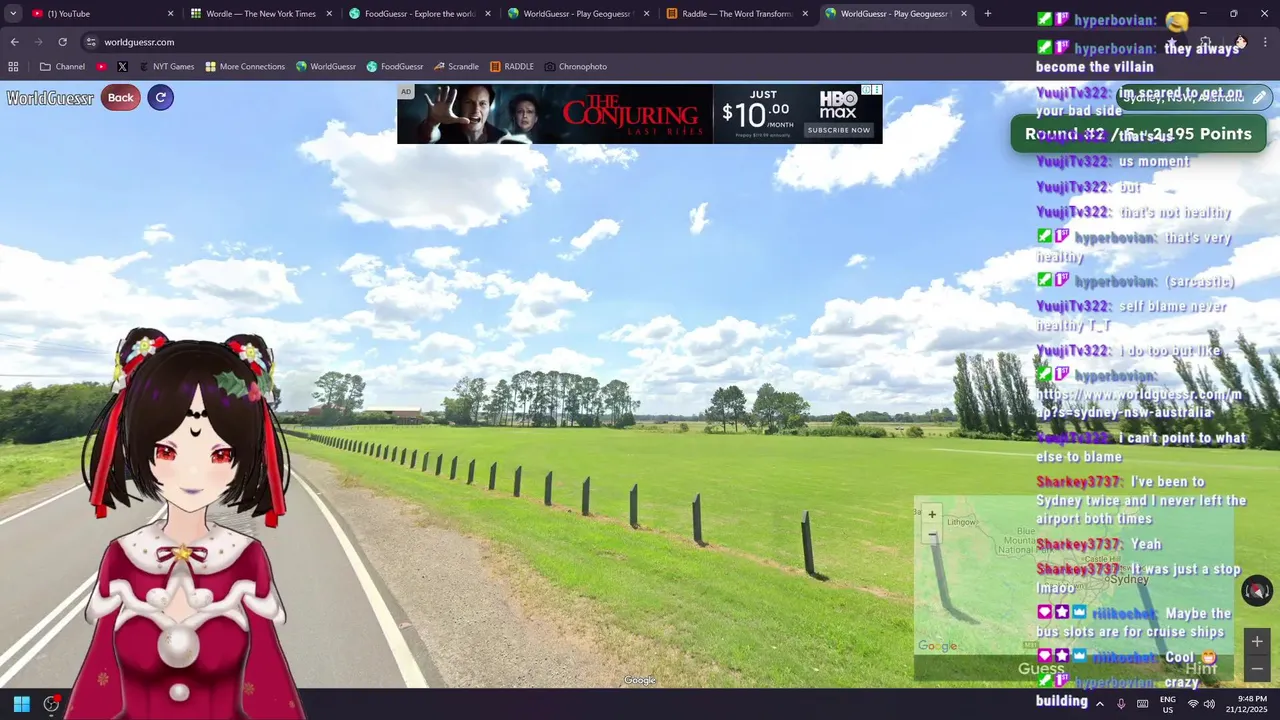Close the YouTube tab
The width and height of the screenshot is (1280, 720).
click(x=170, y=14)
